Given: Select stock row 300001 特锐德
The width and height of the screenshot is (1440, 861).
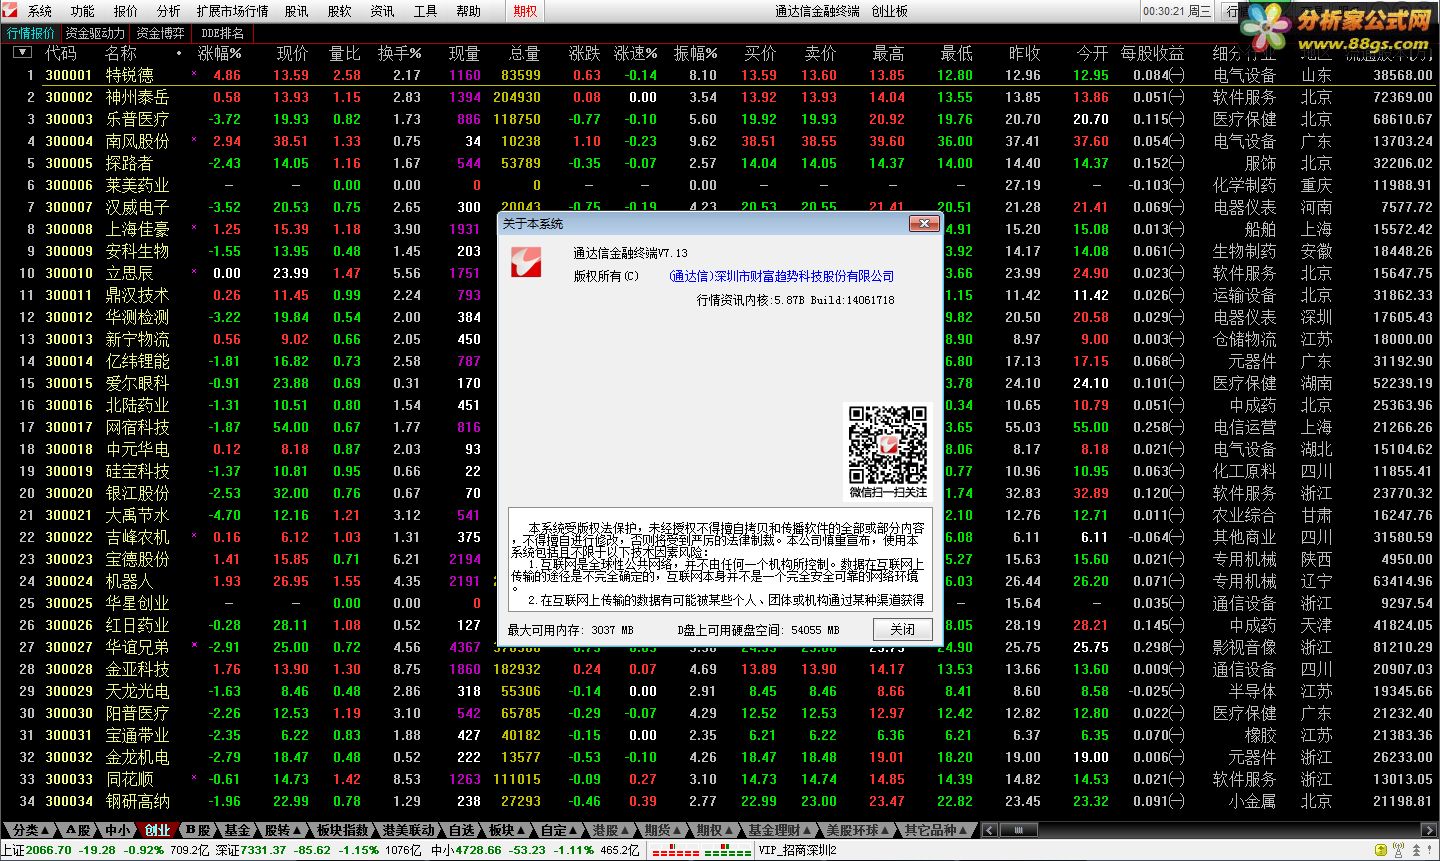Looking at the screenshot, I should point(720,75).
